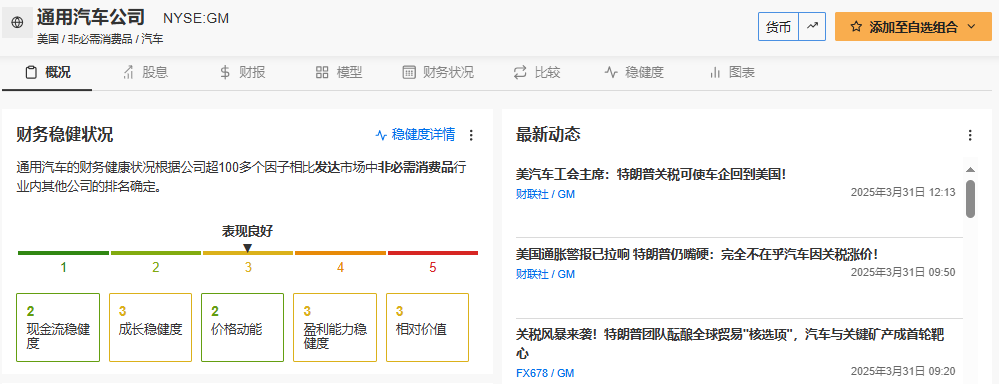Viewport: 999px width, 384px height.
Task: Open the 现金流稳健度 score card
Action: [58, 327]
